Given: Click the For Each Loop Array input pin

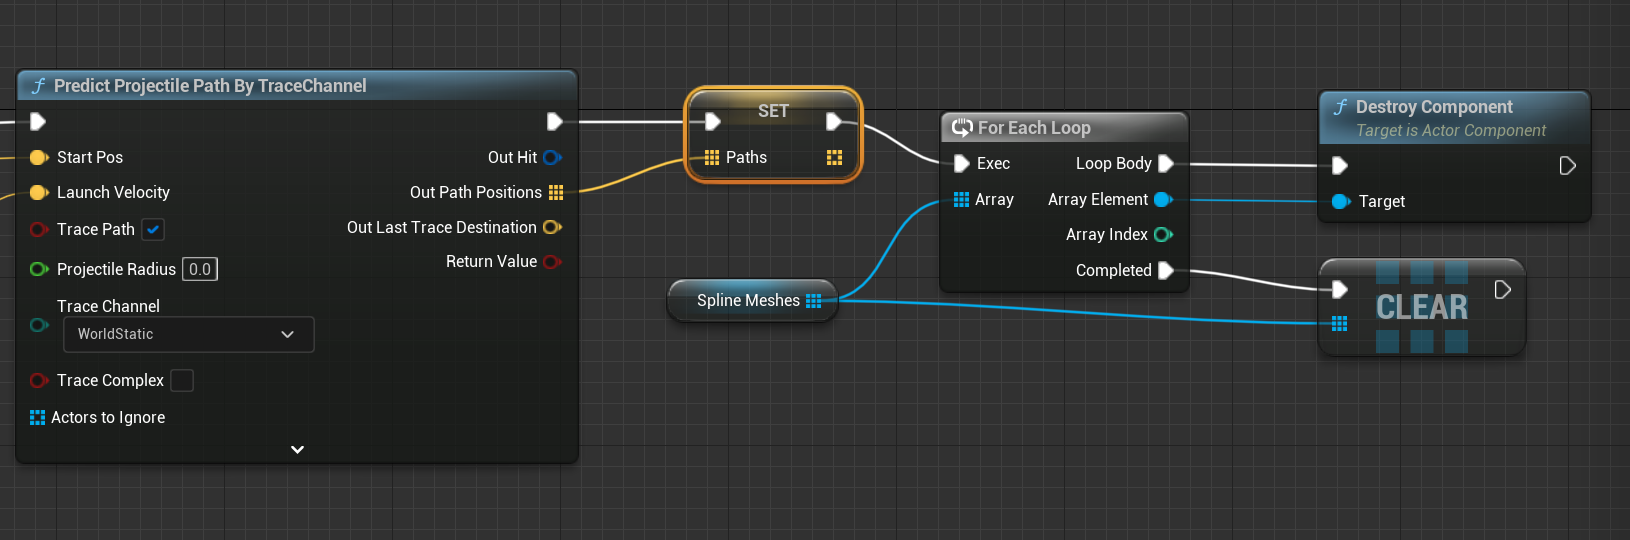Looking at the screenshot, I should point(961,199).
